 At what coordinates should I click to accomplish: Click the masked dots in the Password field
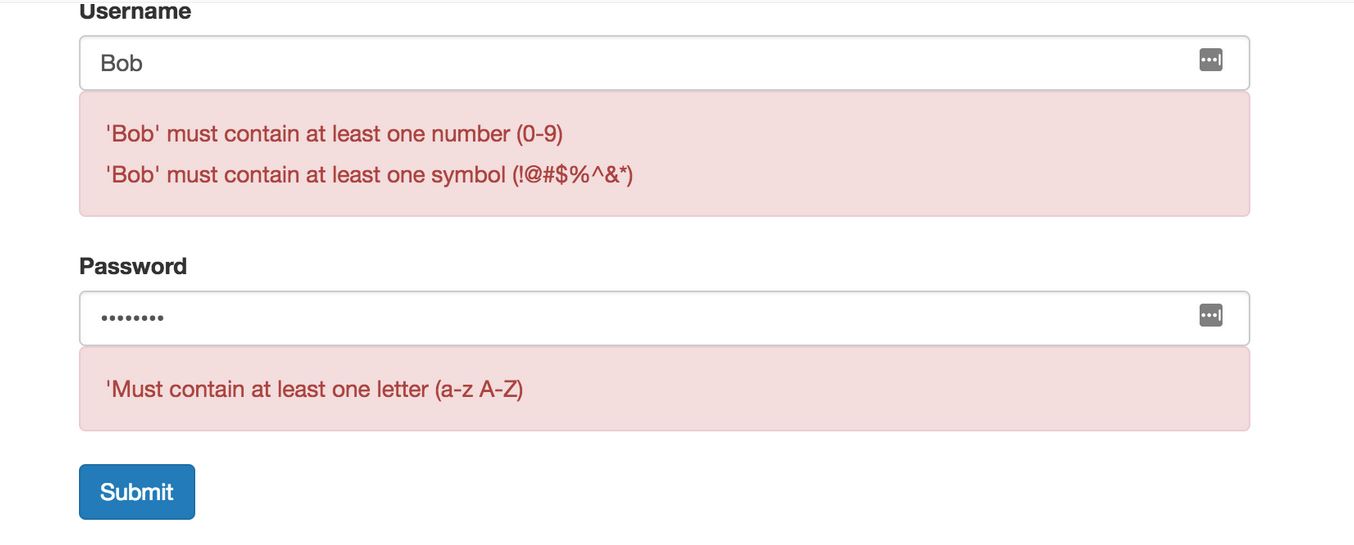point(132,319)
